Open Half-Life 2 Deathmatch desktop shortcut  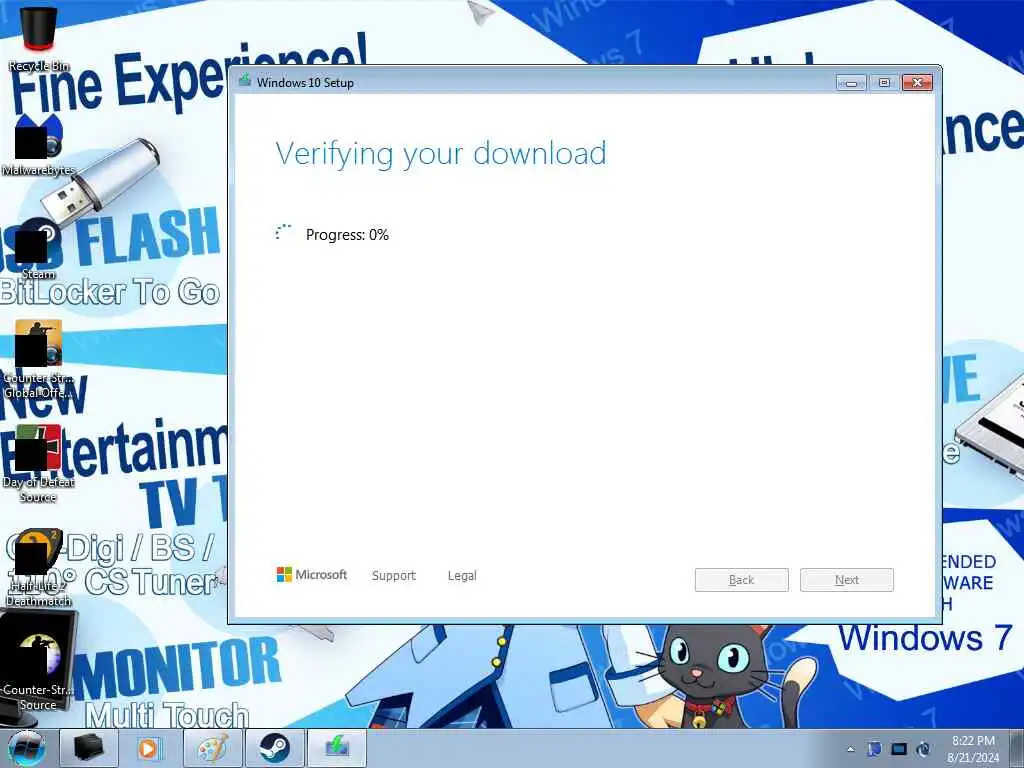(x=39, y=568)
